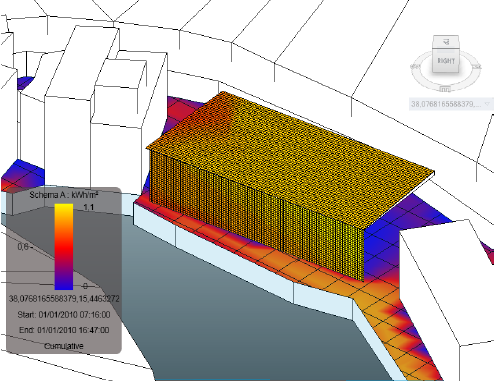Click the west label on the compass
Viewport: 501px width, 381px height.
(415, 66)
